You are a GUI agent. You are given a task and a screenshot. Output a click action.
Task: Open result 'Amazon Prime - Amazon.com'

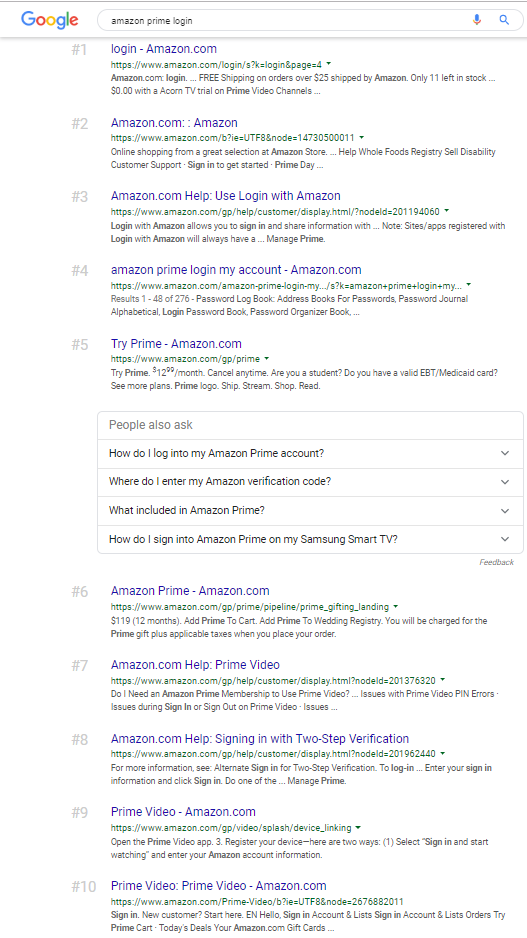coord(190,591)
